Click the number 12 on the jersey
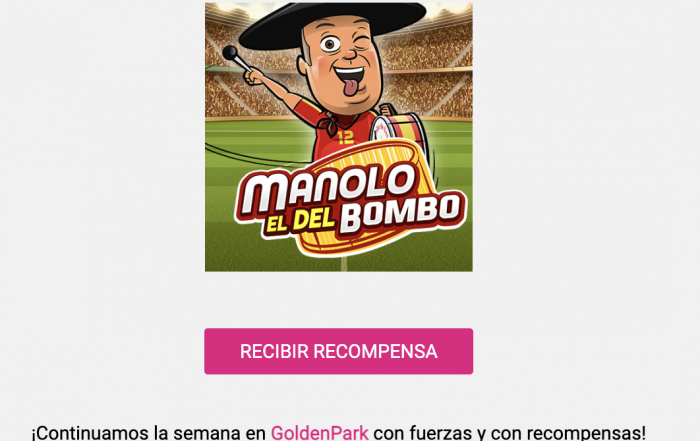This screenshot has width=700, height=441. tap(345, 137)
